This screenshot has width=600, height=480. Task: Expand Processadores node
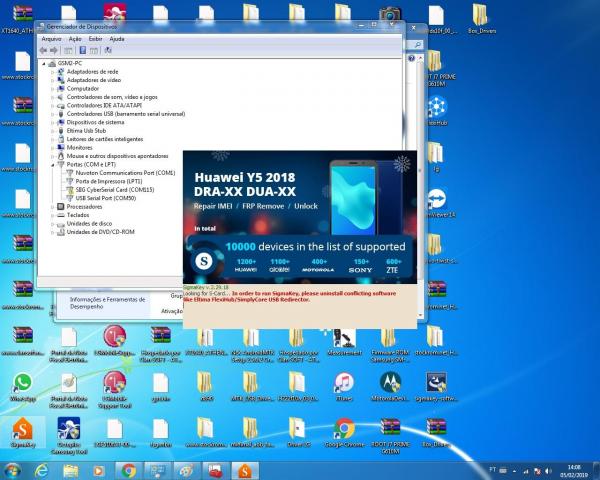click(x=52, y=207)
